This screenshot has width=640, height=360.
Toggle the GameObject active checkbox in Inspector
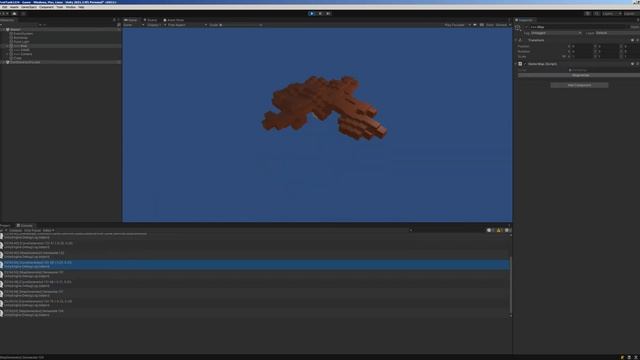coord(527,27)
